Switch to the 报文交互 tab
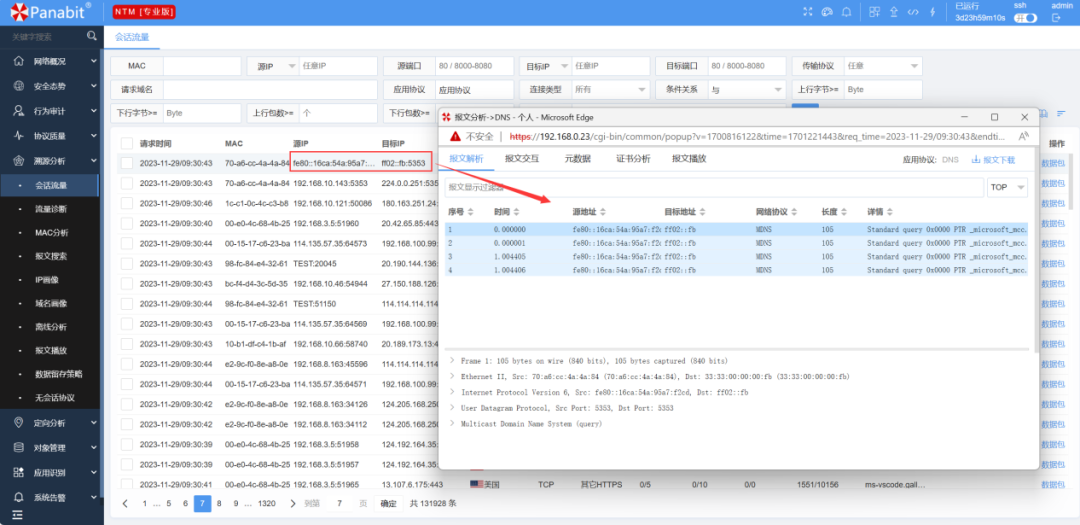 pos(522,158)
